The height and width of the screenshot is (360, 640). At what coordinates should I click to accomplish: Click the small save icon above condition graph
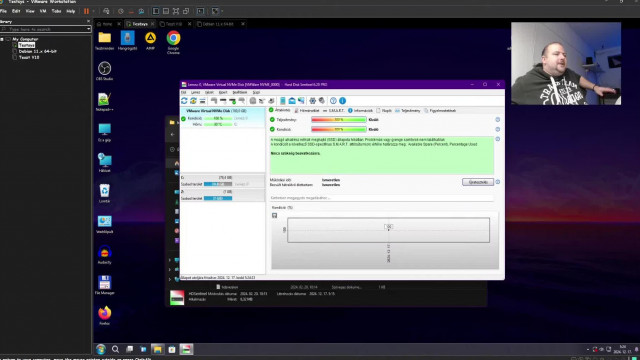click(x=274, y=215)
